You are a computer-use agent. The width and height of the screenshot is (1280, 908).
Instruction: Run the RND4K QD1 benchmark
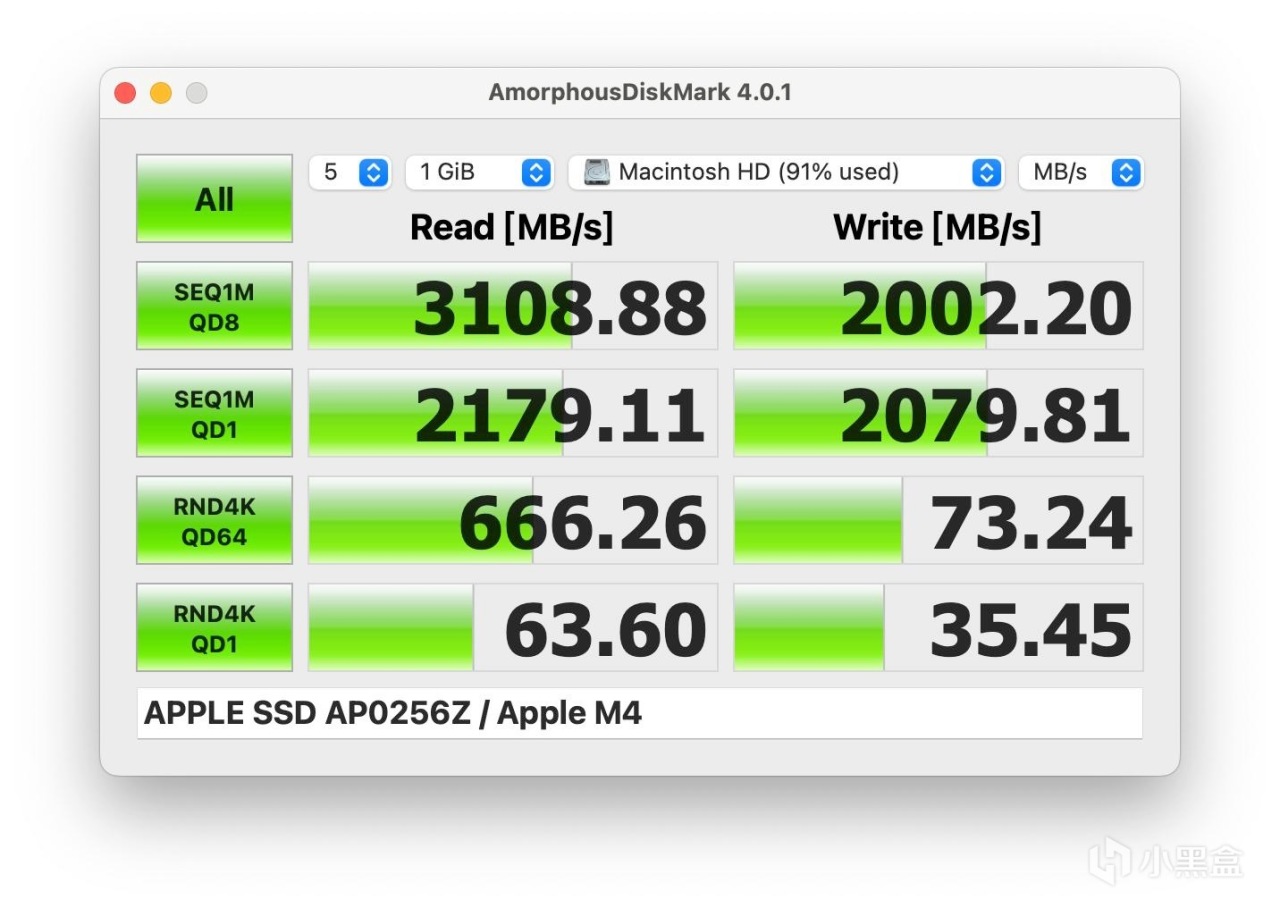[x=214, y=627]
